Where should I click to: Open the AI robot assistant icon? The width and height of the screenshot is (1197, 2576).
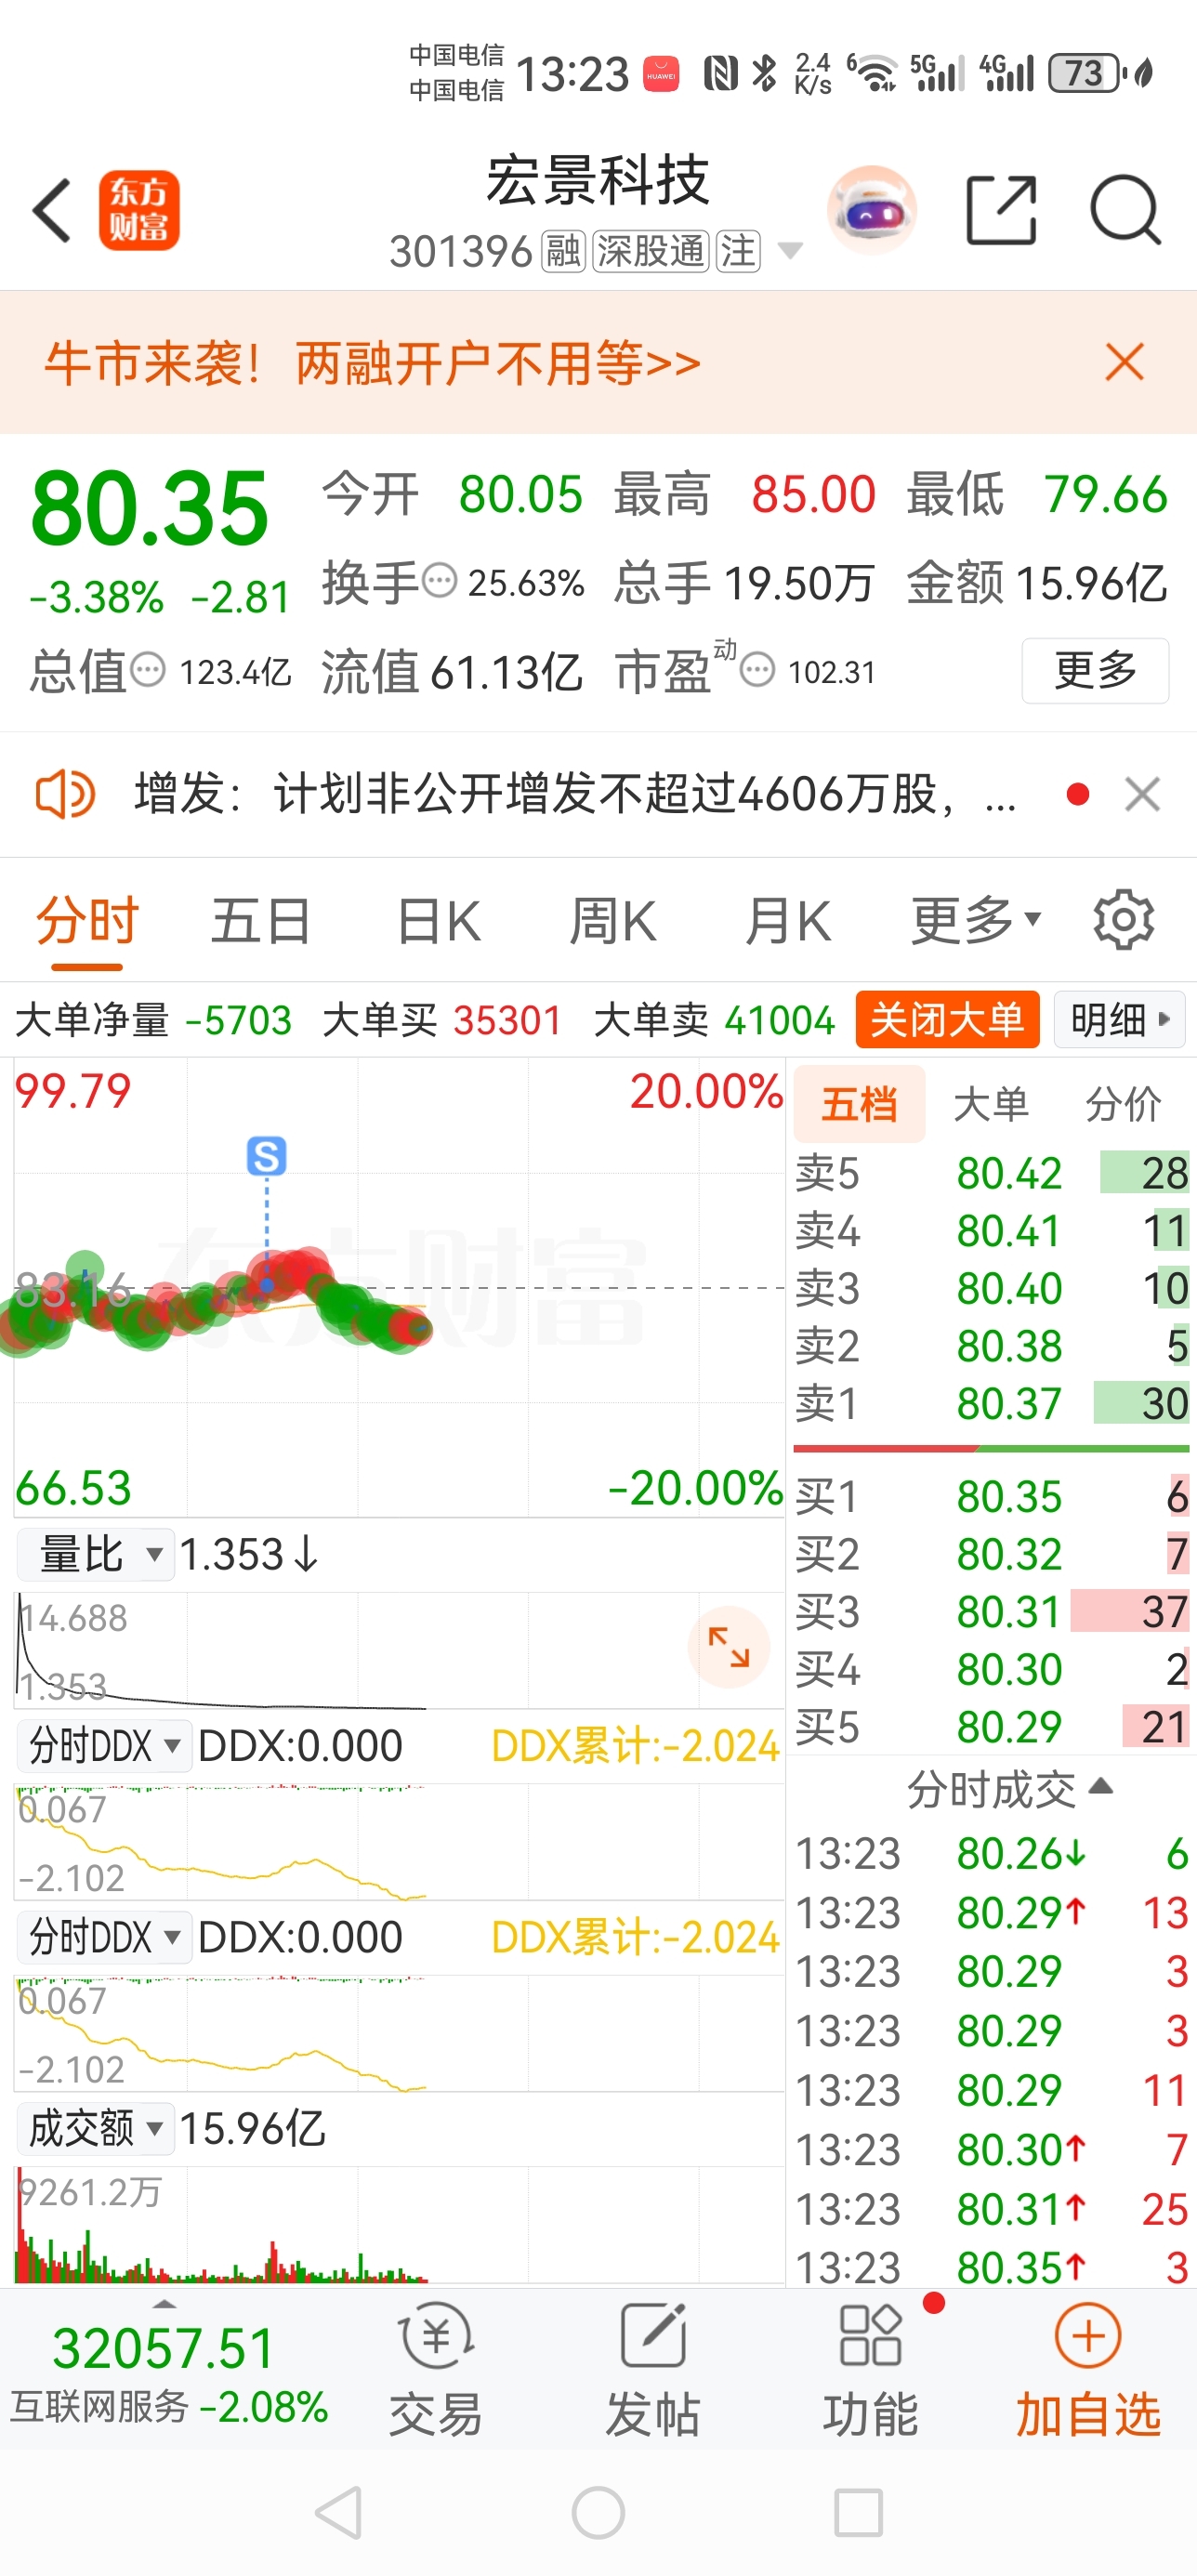[872, 210]
